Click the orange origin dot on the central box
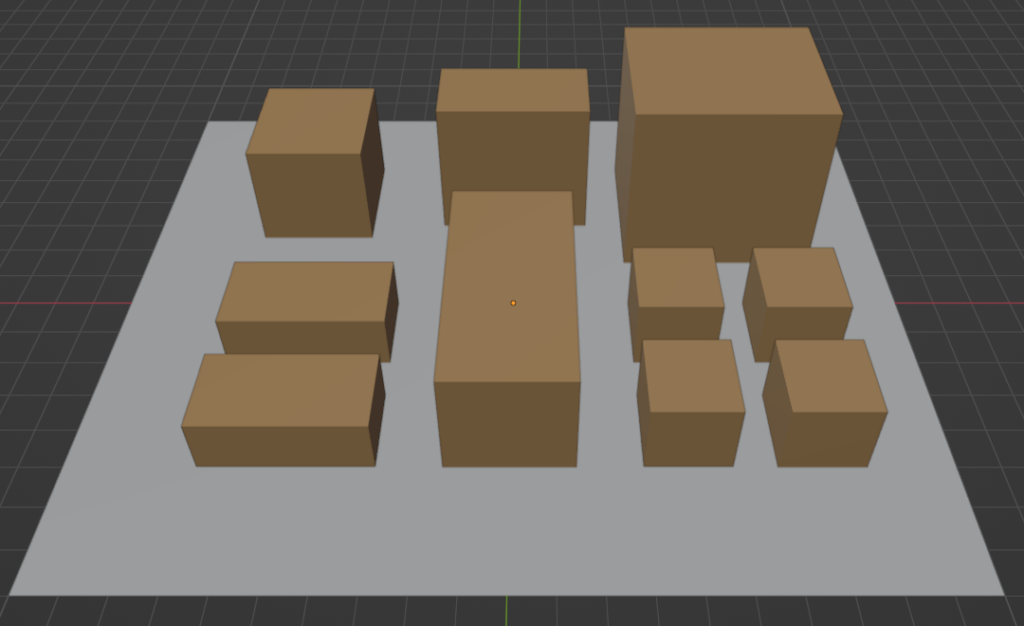The width and height of the screenshot is (1024, 626). (x=513, y=302)
